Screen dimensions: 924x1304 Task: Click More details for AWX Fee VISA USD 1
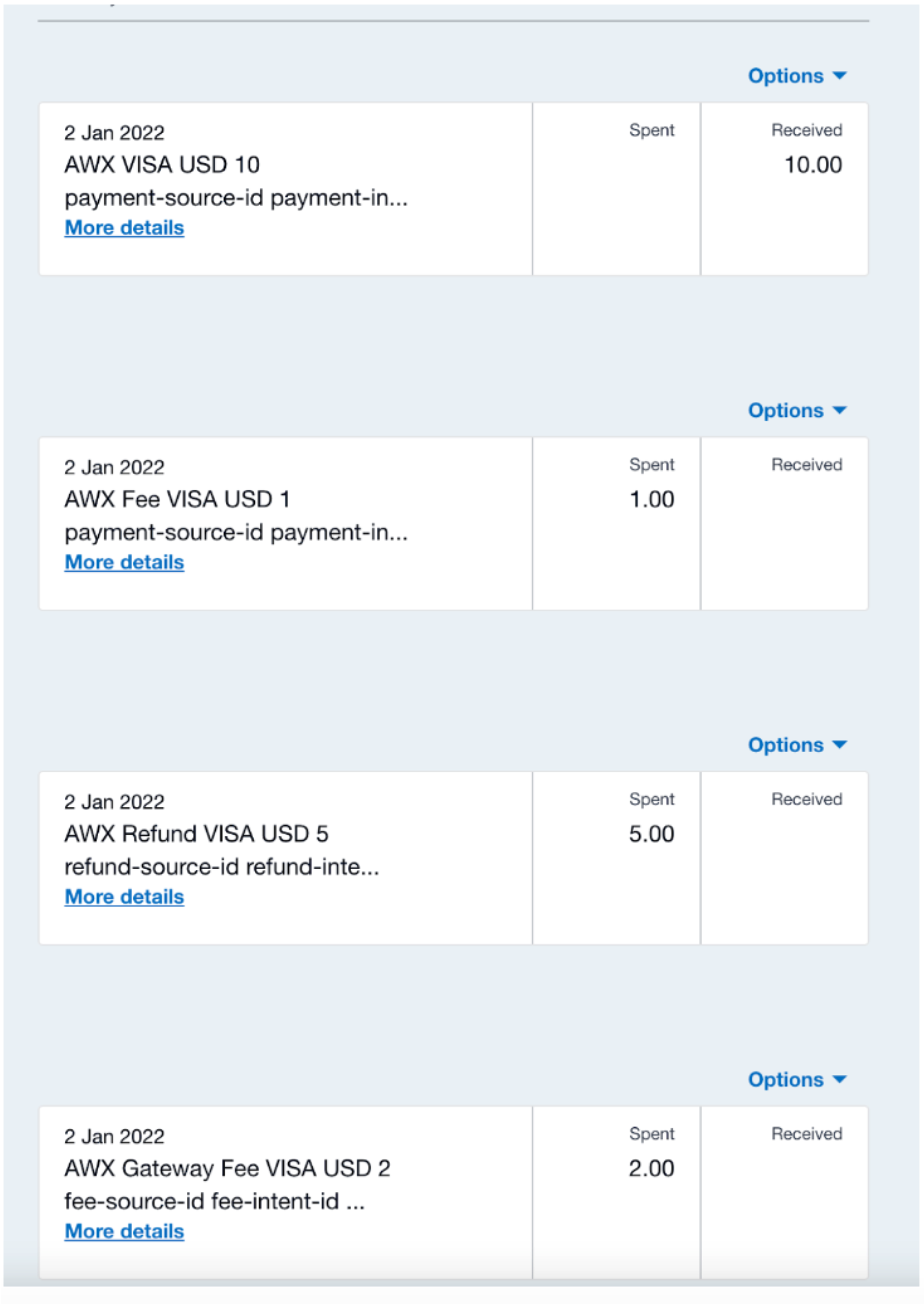[124, 563]
